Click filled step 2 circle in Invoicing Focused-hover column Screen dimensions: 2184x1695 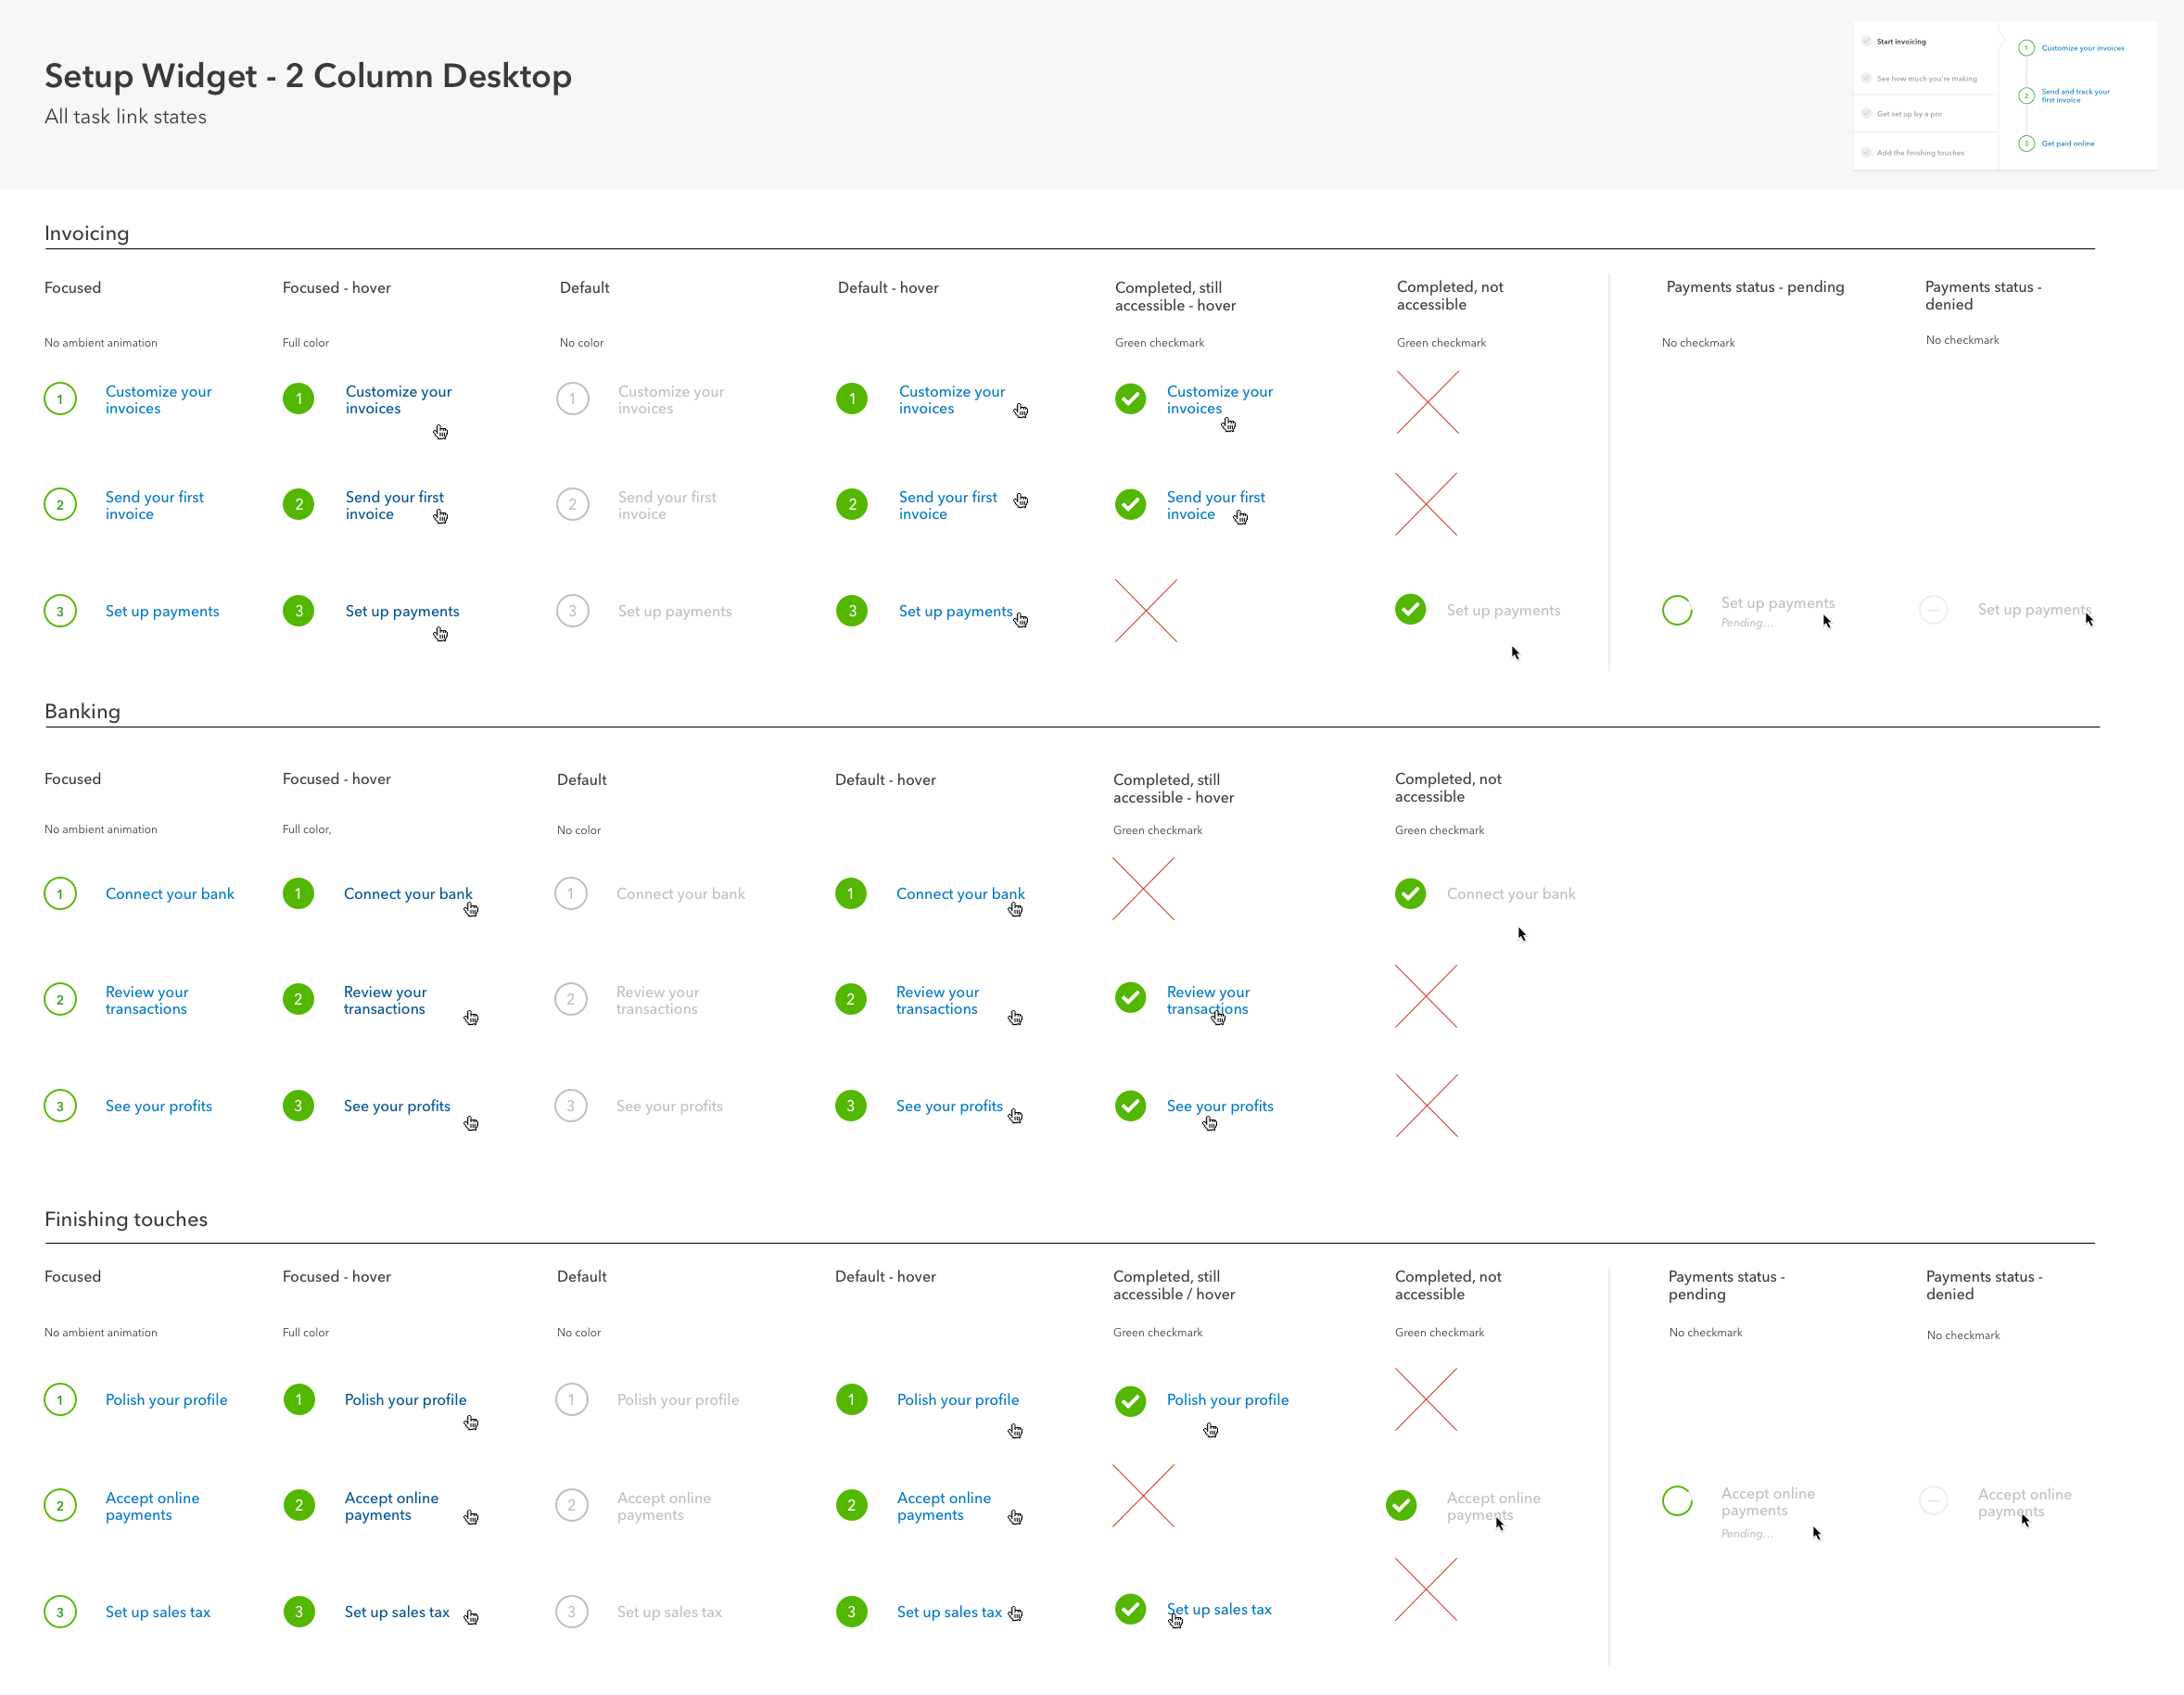(x=298, y=504)
